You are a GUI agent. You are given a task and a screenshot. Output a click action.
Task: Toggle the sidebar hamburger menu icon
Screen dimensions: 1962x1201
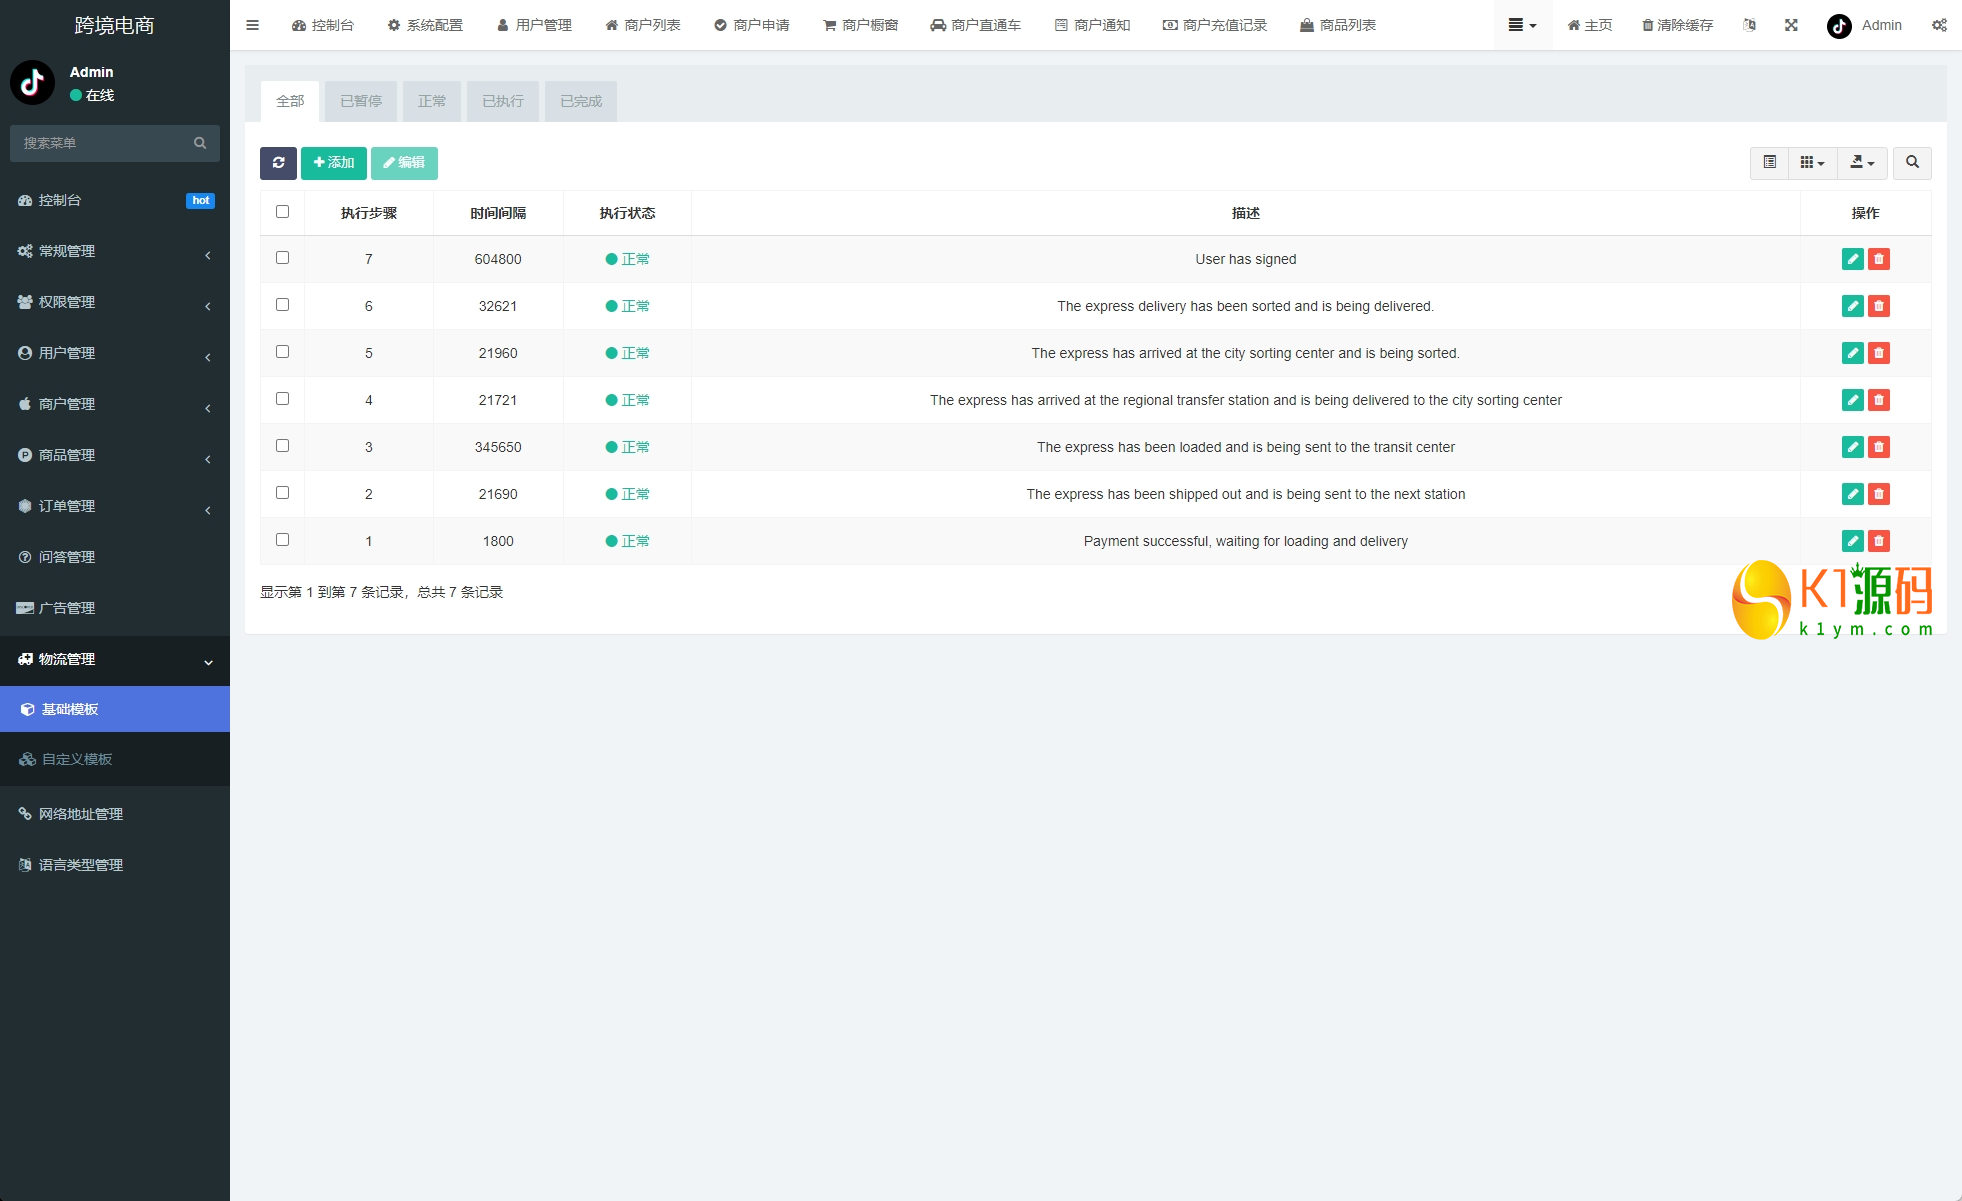(252, 25)
